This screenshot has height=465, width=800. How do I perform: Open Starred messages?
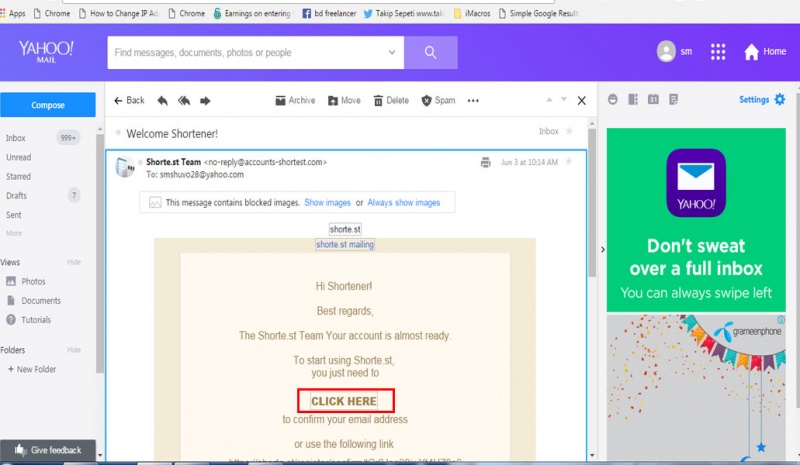coord(18,177)
